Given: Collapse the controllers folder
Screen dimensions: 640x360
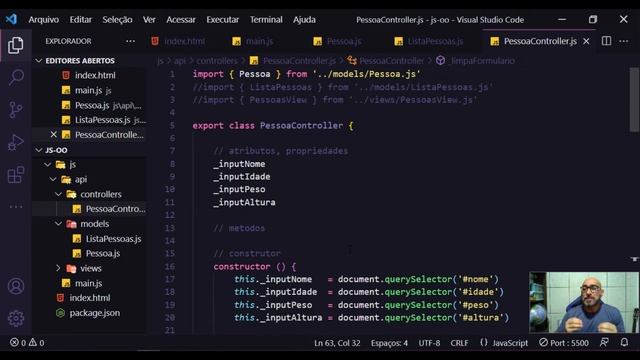Looking at the screenshot, I should (89, 194).
